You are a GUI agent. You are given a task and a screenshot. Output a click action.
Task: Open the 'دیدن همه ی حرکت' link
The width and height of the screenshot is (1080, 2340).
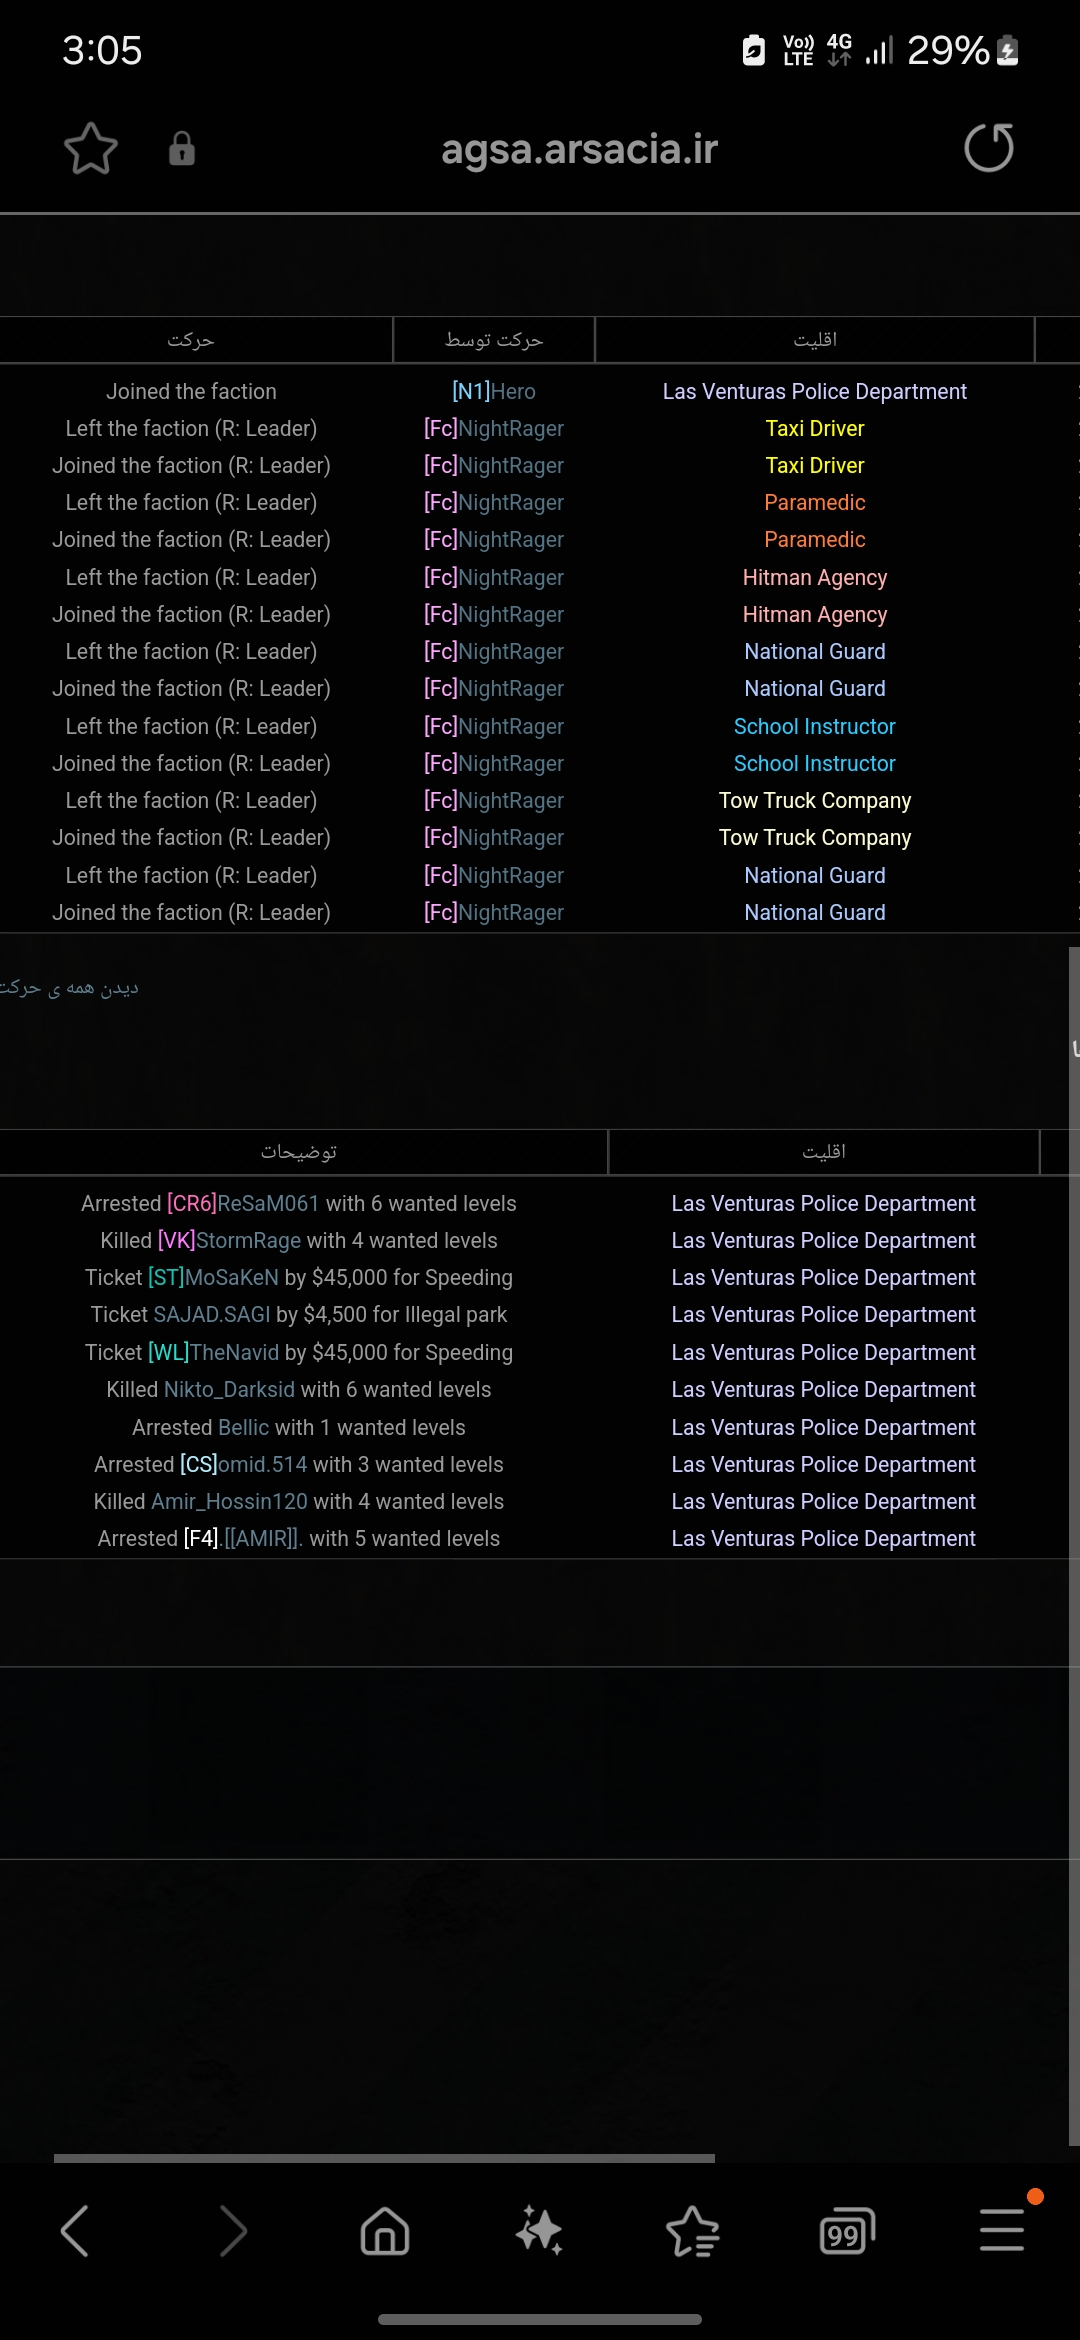click(x=69, y=988)
